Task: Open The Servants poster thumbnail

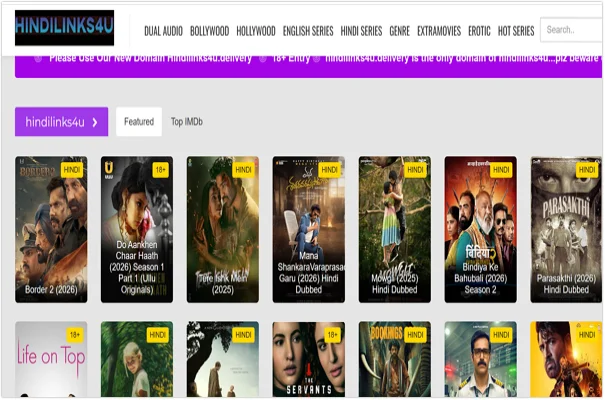Action: tap(309, 361)
